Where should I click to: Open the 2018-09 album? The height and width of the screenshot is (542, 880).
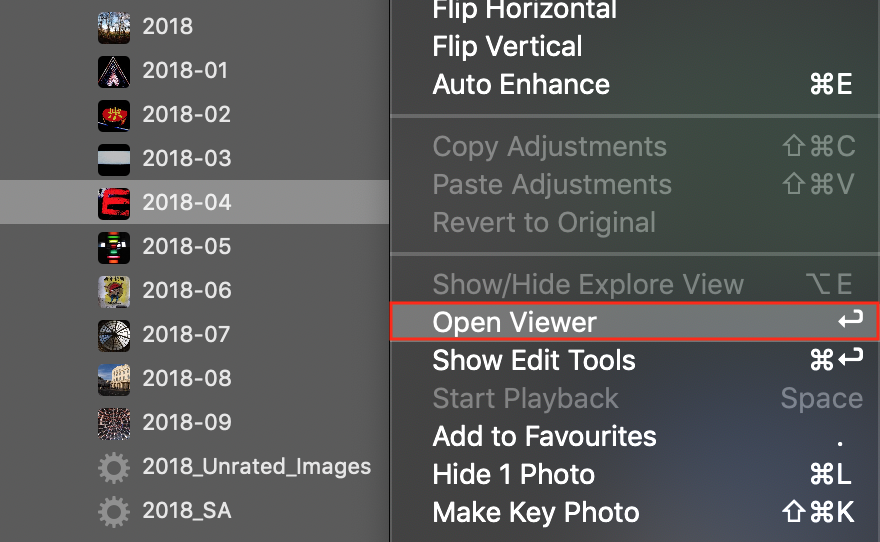pyautogui.click(x=187, y=422)
